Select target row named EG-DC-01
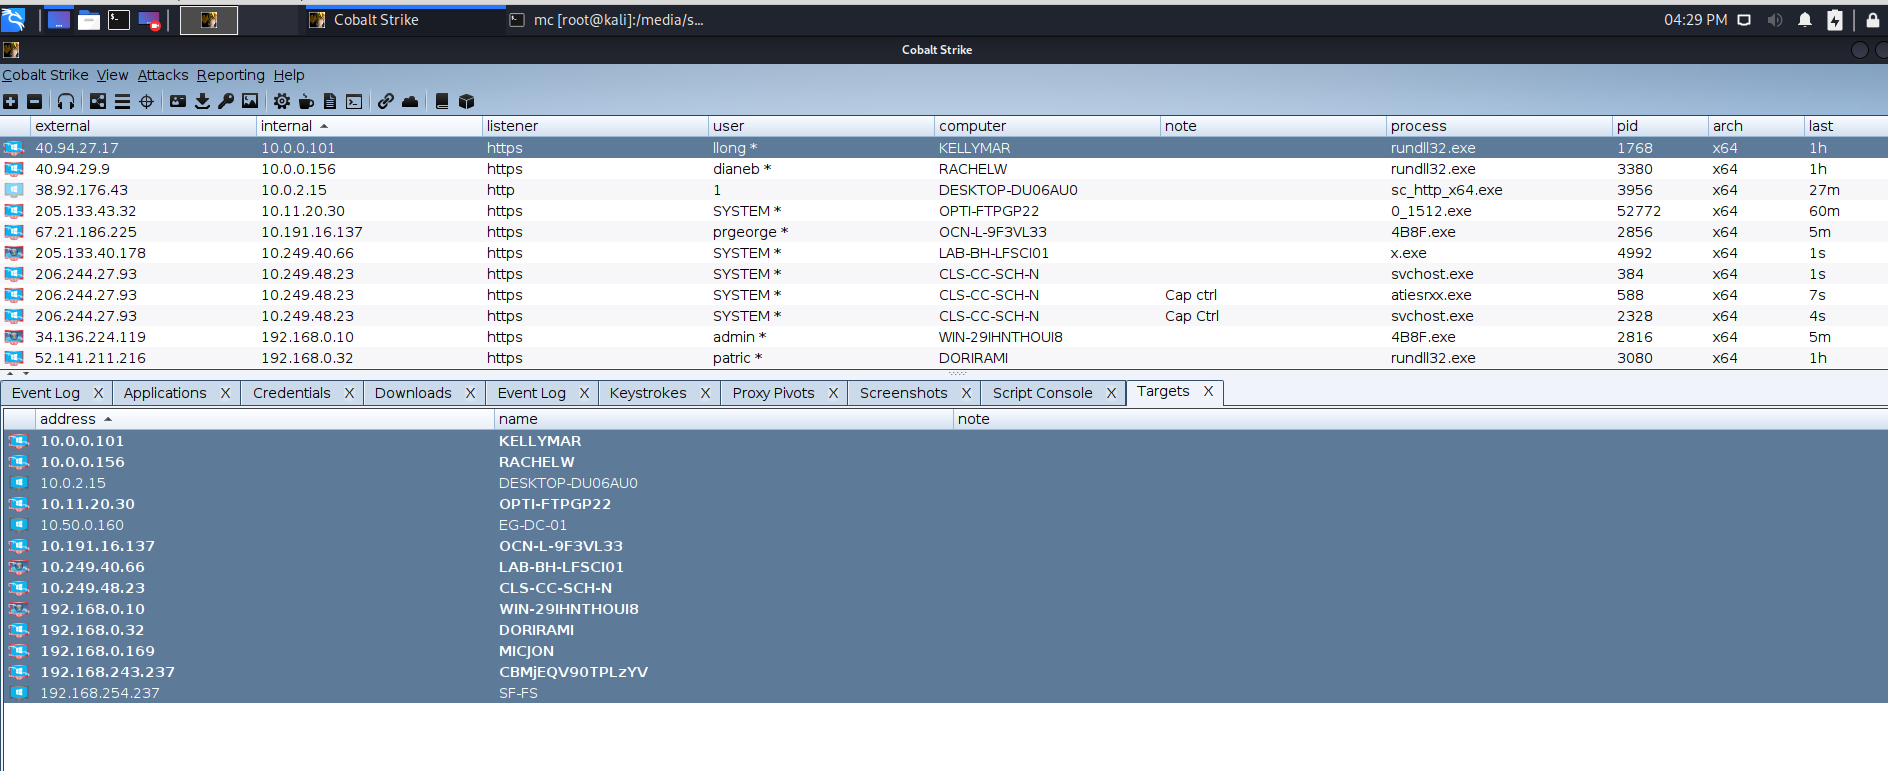1888x771 pixels. (x=944, y=525)
